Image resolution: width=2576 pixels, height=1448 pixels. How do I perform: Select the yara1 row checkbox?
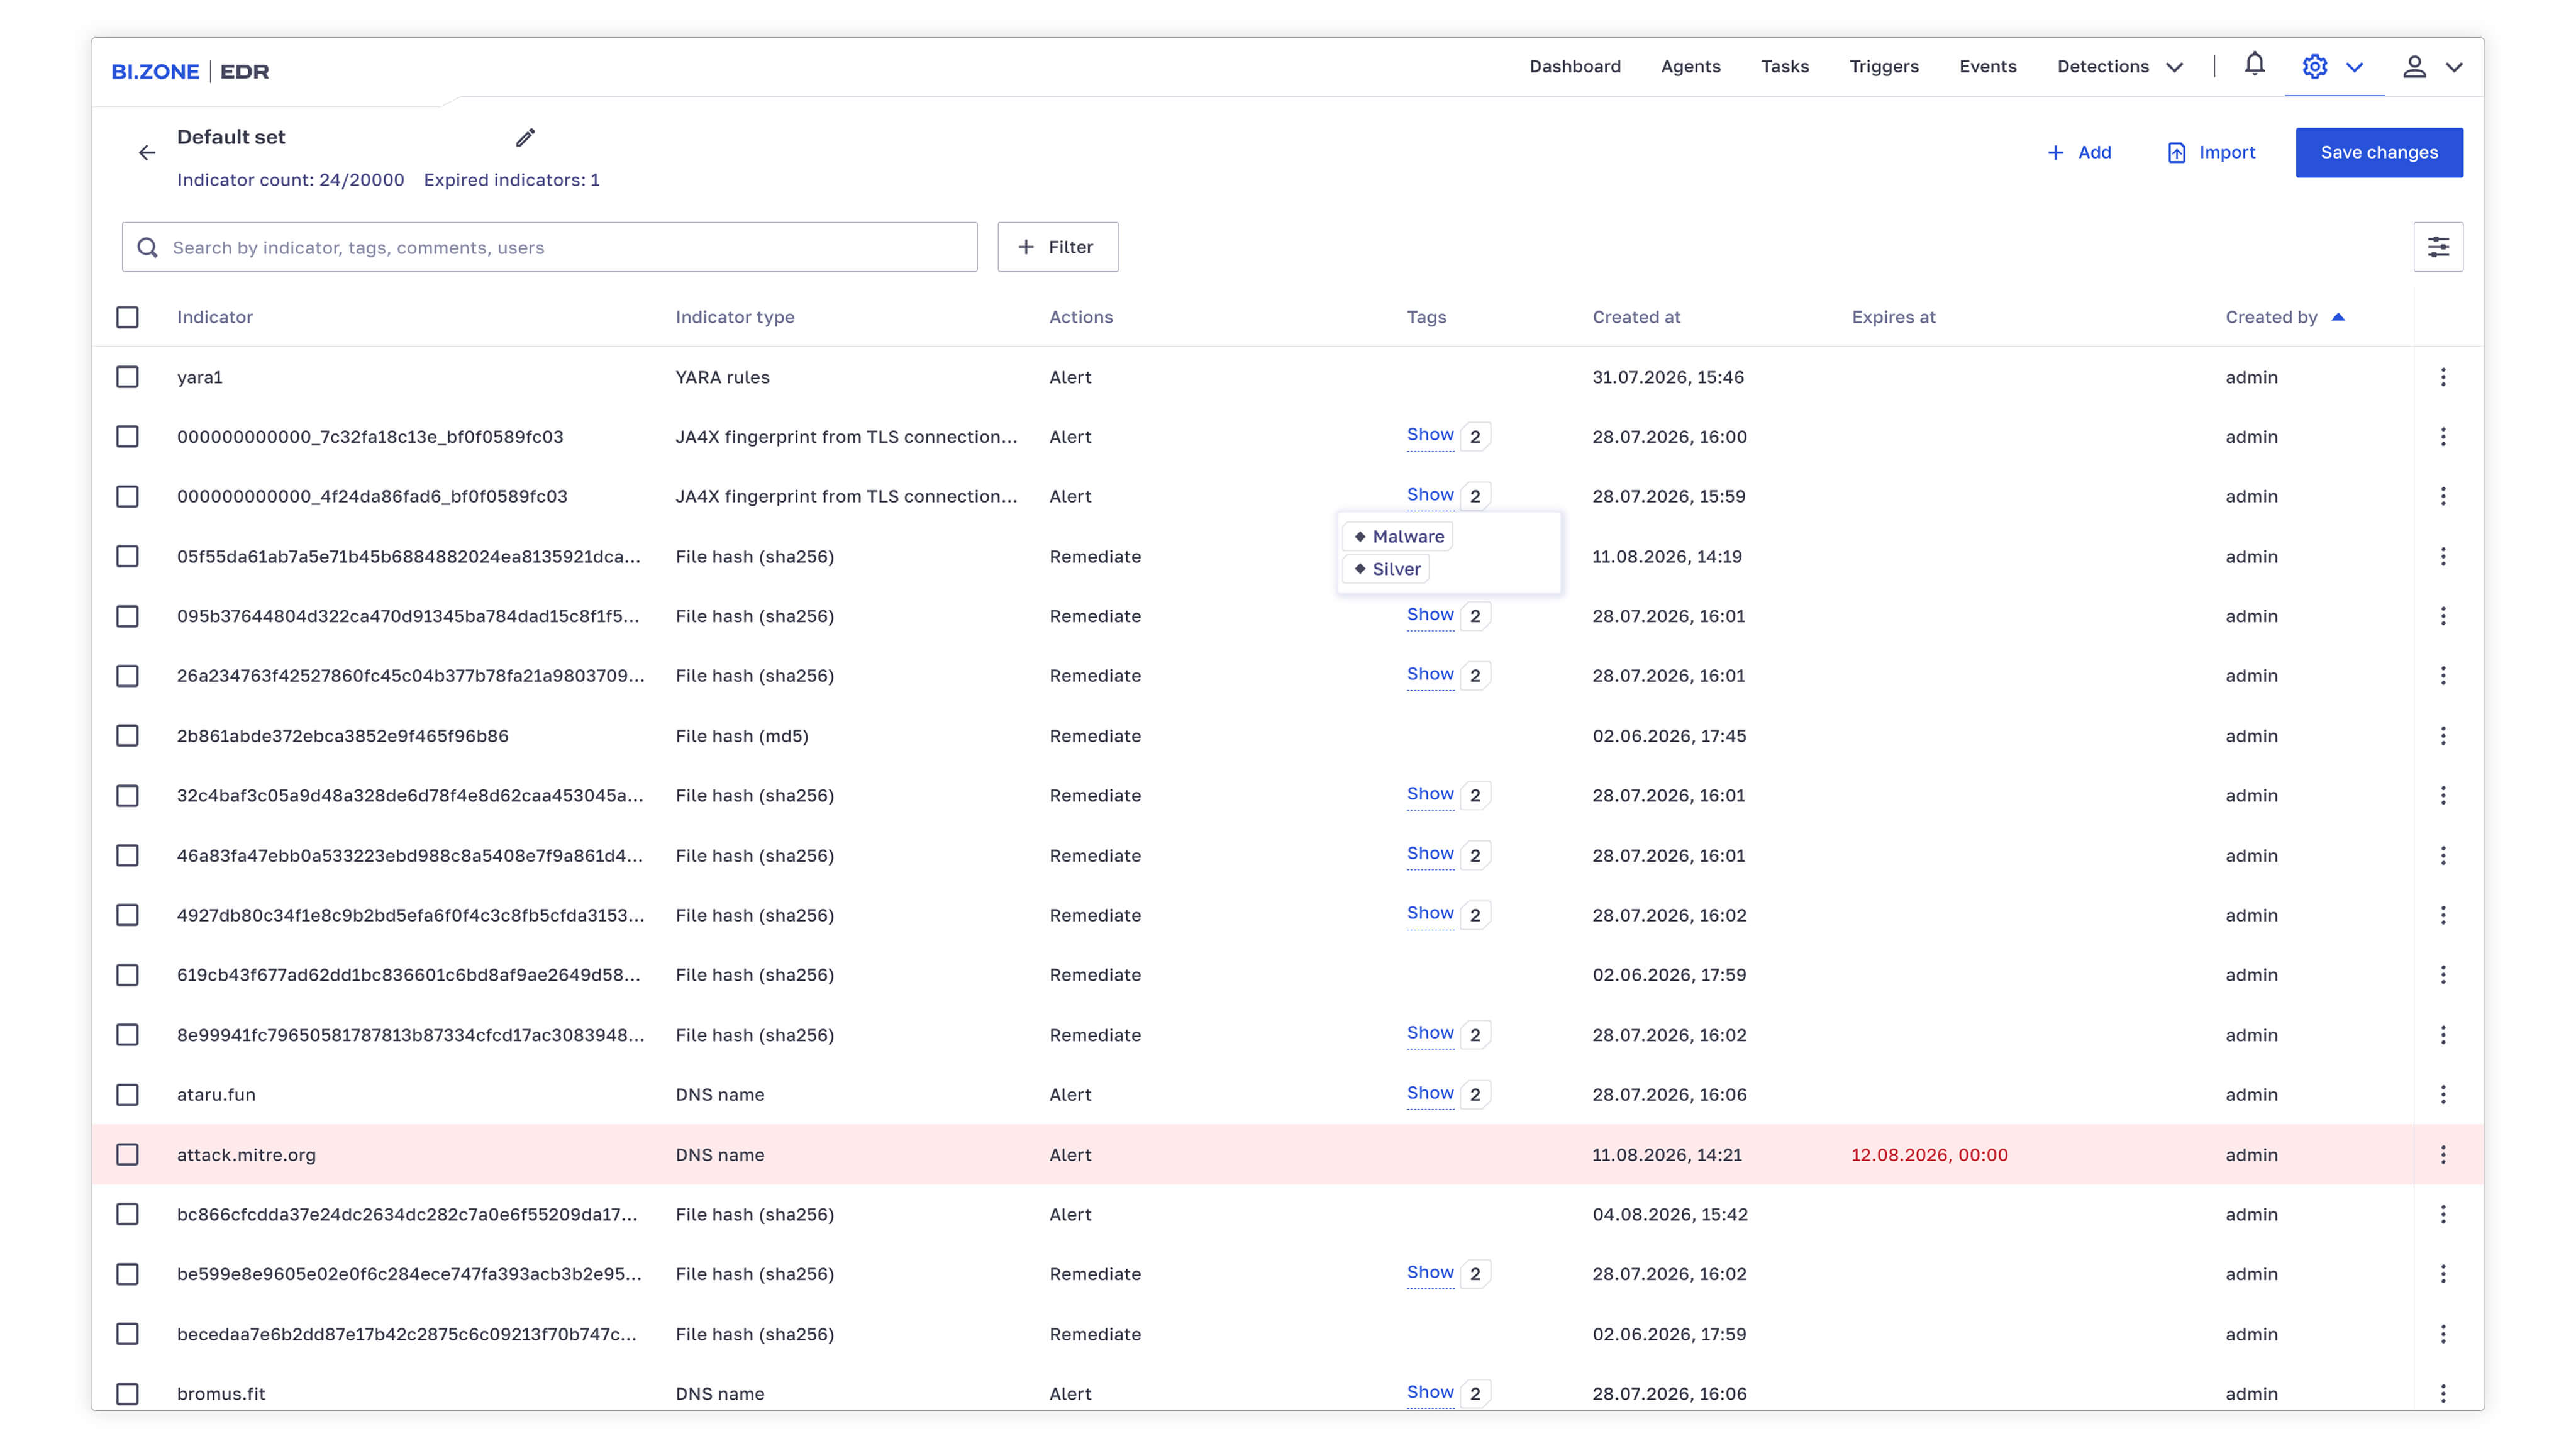(127, 377)
